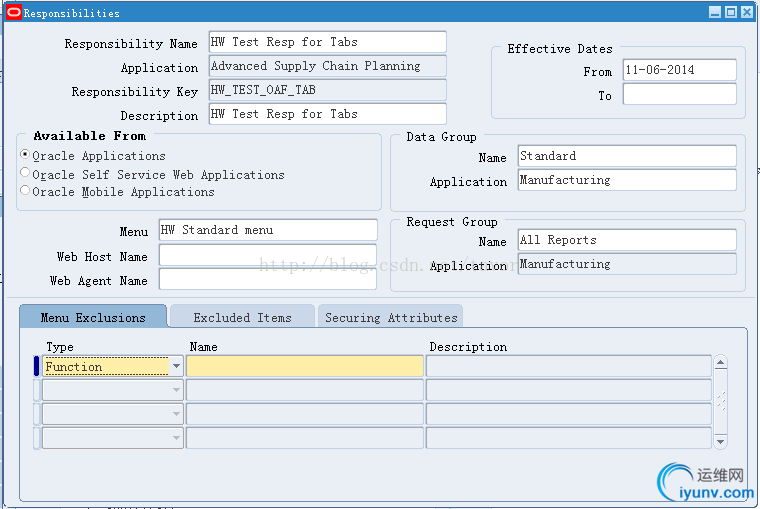The width and height of the screenshot is (760, 509).
Task: Open the Type dropdown showing Function
Action: 176,366
